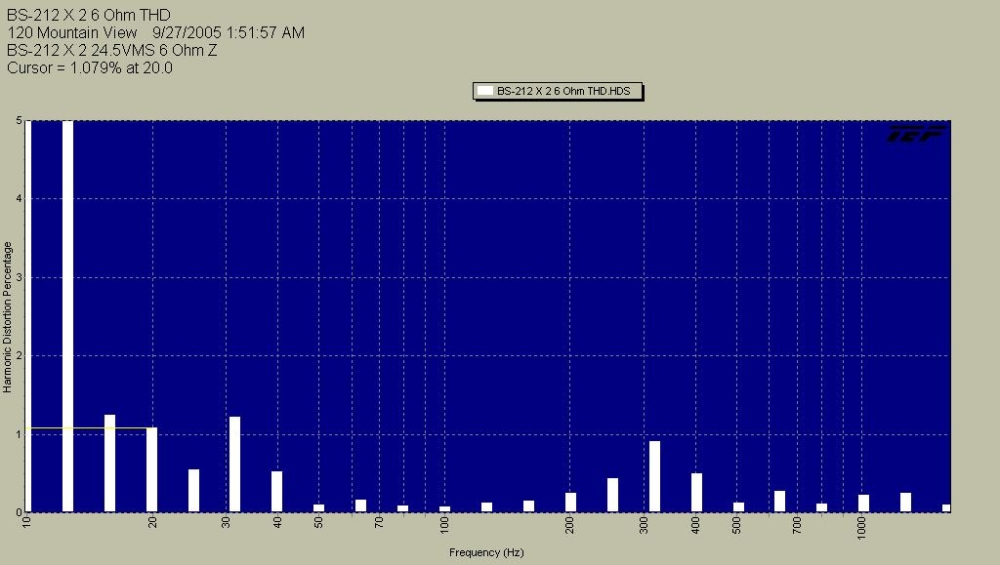The width and height of the screenshot is (1000, 565).
Task: Click the Harmonic Distortion Percentage axis title
Action: 7,315
